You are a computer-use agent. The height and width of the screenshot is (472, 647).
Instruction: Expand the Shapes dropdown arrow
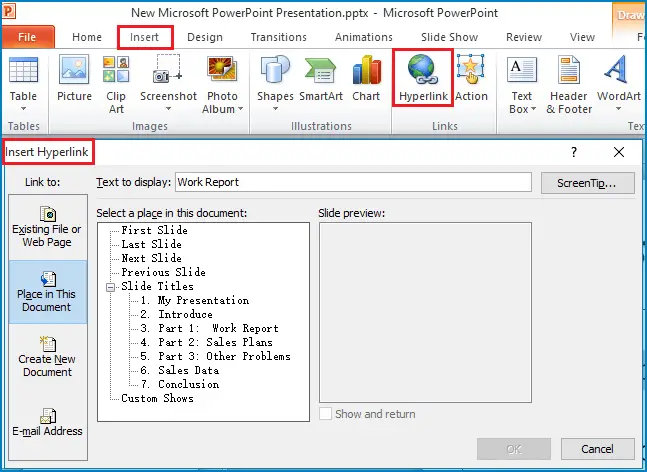[x=275, y=109]
